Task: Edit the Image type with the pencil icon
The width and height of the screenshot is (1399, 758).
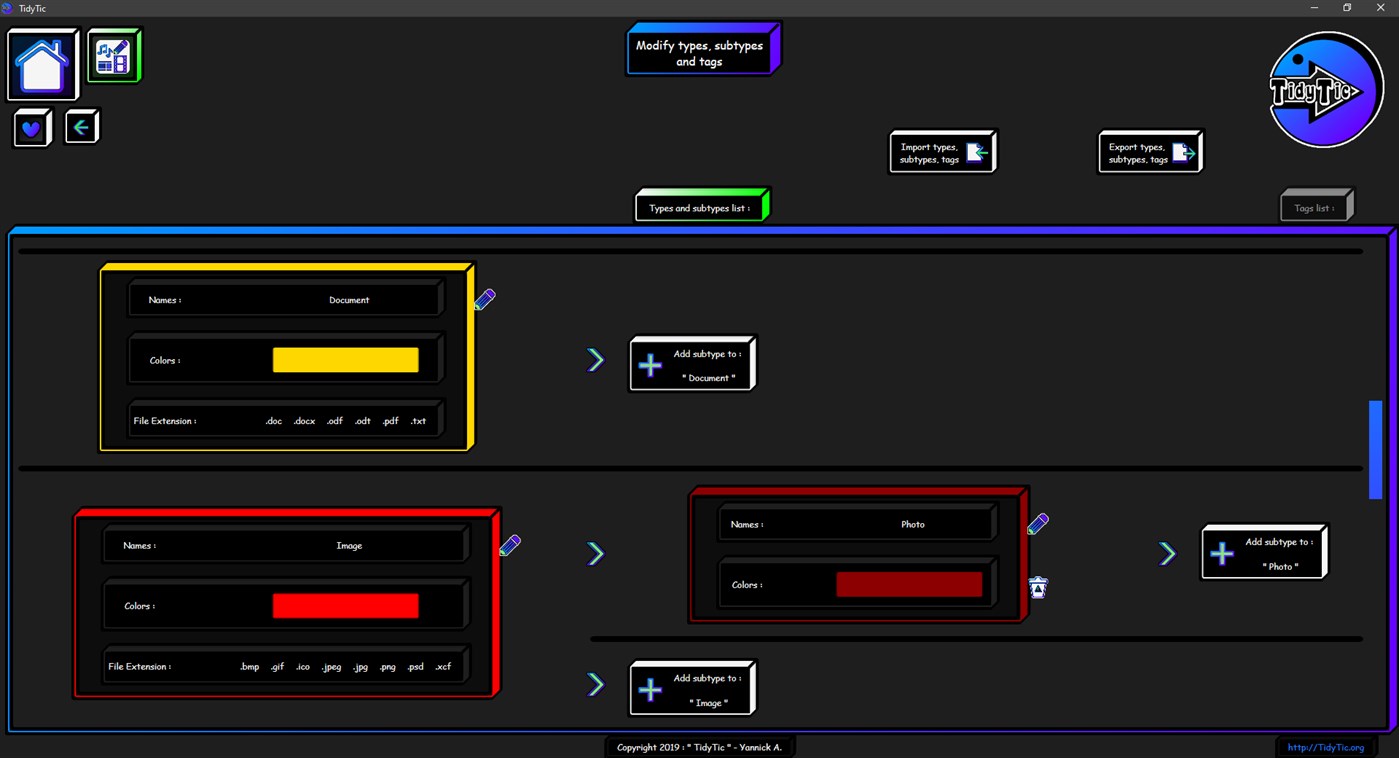Action: [510, 545]
